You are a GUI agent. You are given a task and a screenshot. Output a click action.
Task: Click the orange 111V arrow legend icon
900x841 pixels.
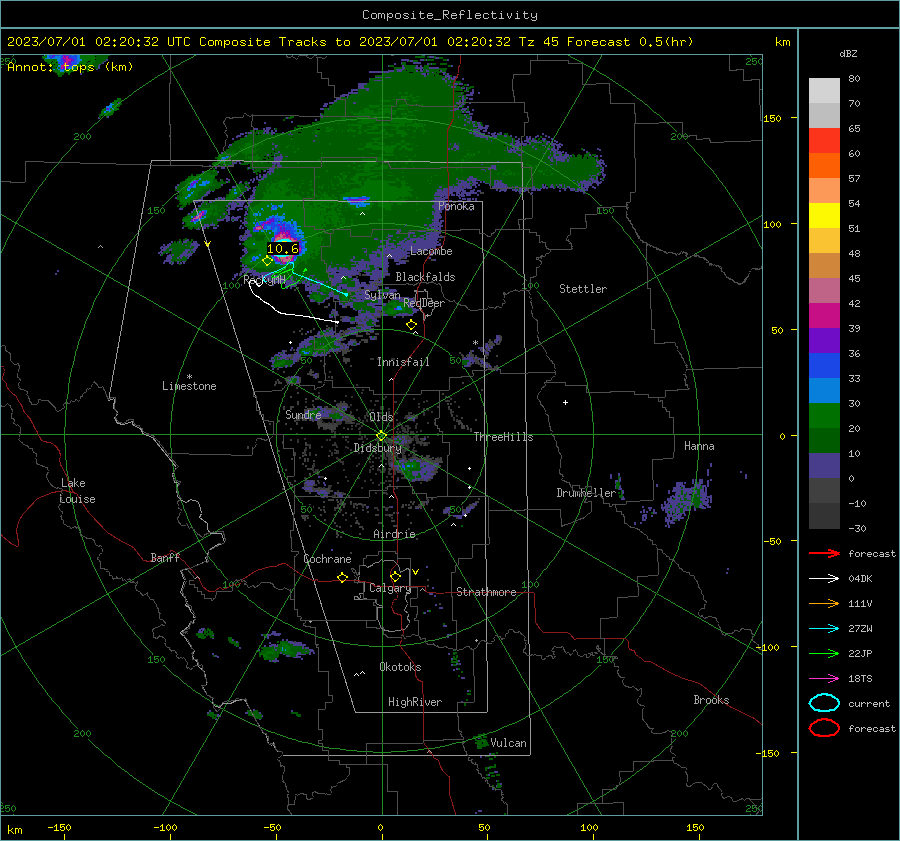tap(824, 603)
